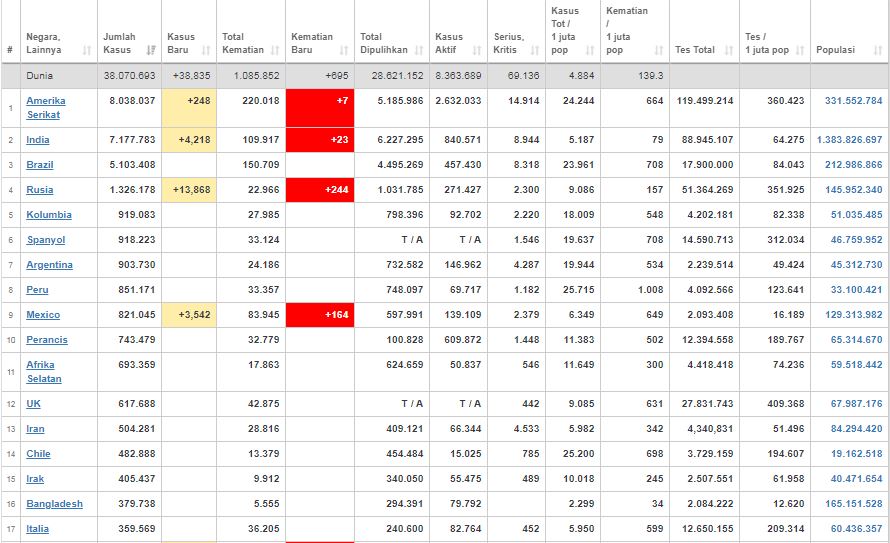The image size is (890, 543).
Task: Open Italia population link 60.436.357
Action: 857,528
